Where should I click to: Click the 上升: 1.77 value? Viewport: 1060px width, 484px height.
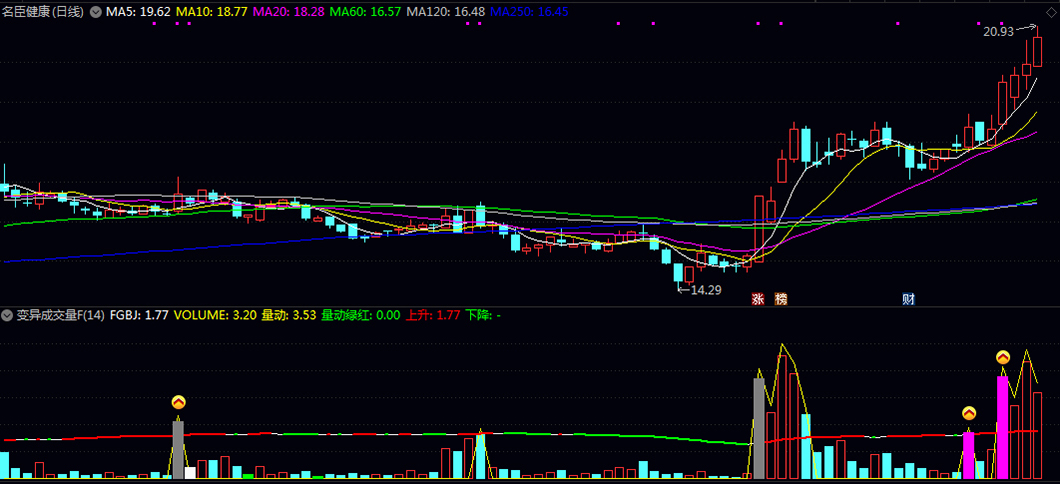[433, 314]
